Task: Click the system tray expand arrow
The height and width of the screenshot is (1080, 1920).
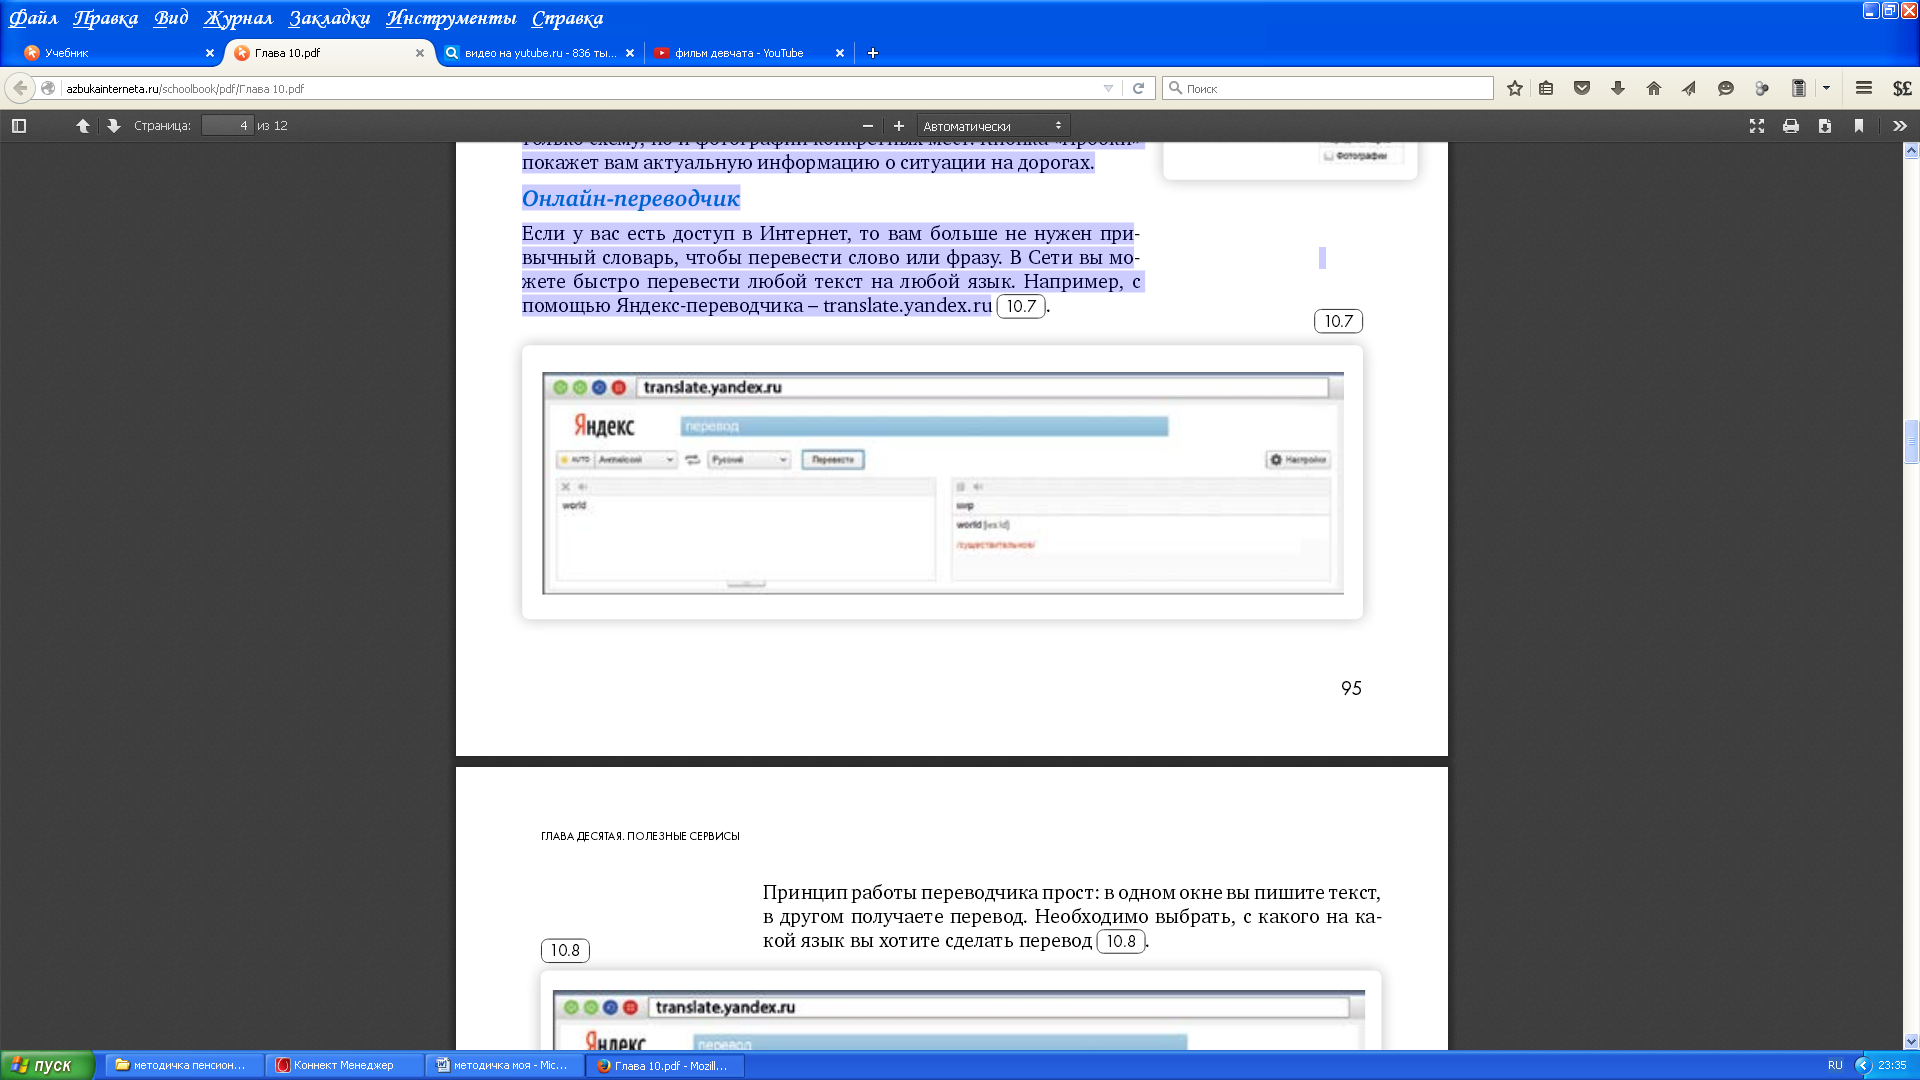Action: 1863,1065
